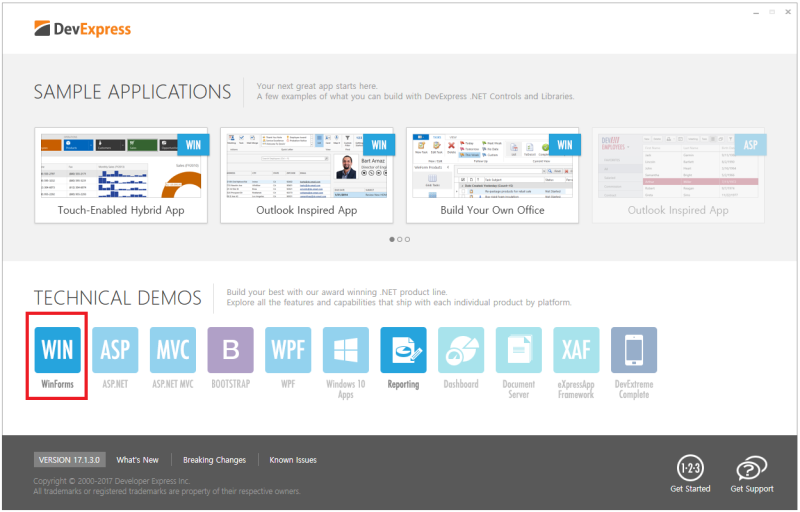800x512 pixels.
Task: Open the faded ASP Outlook Inspired App sample
Action: 678,175
